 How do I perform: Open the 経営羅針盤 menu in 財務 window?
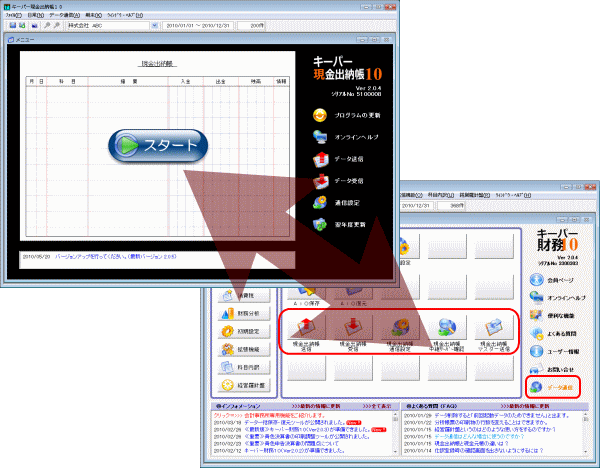tap(474, 195)
